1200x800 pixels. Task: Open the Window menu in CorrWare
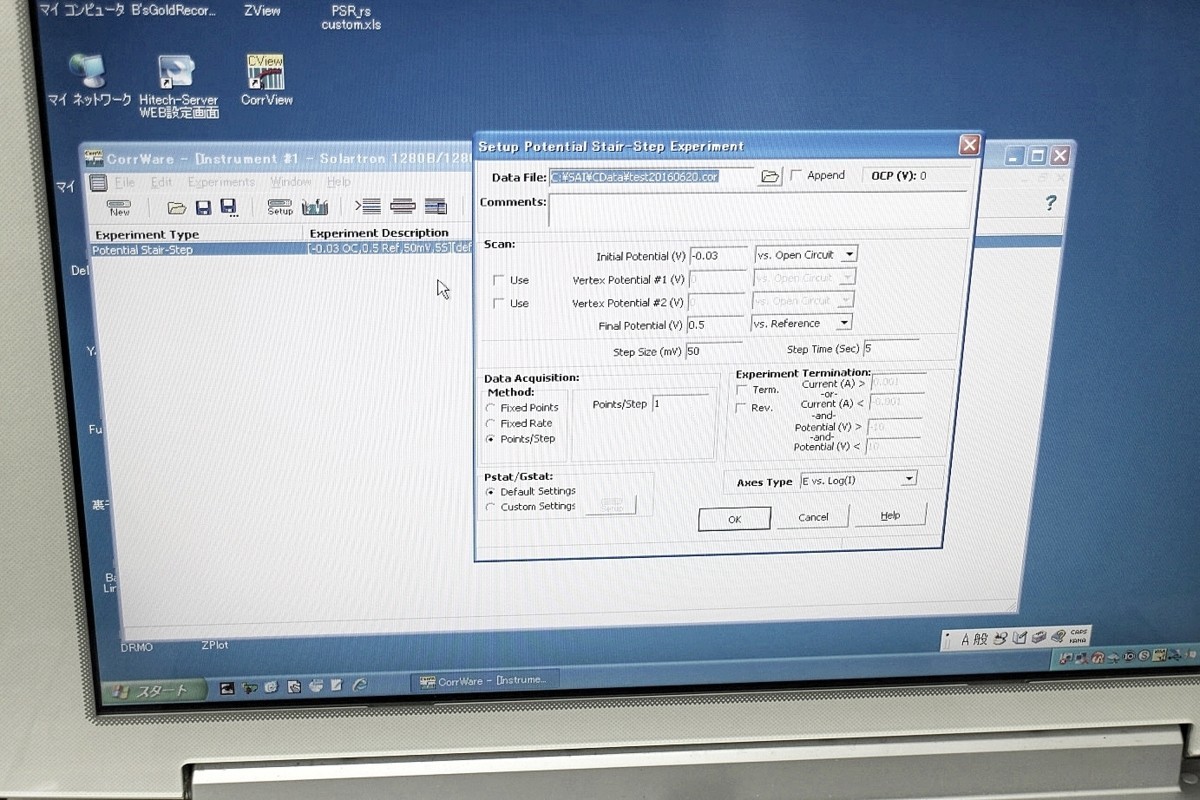coord(291,182)
